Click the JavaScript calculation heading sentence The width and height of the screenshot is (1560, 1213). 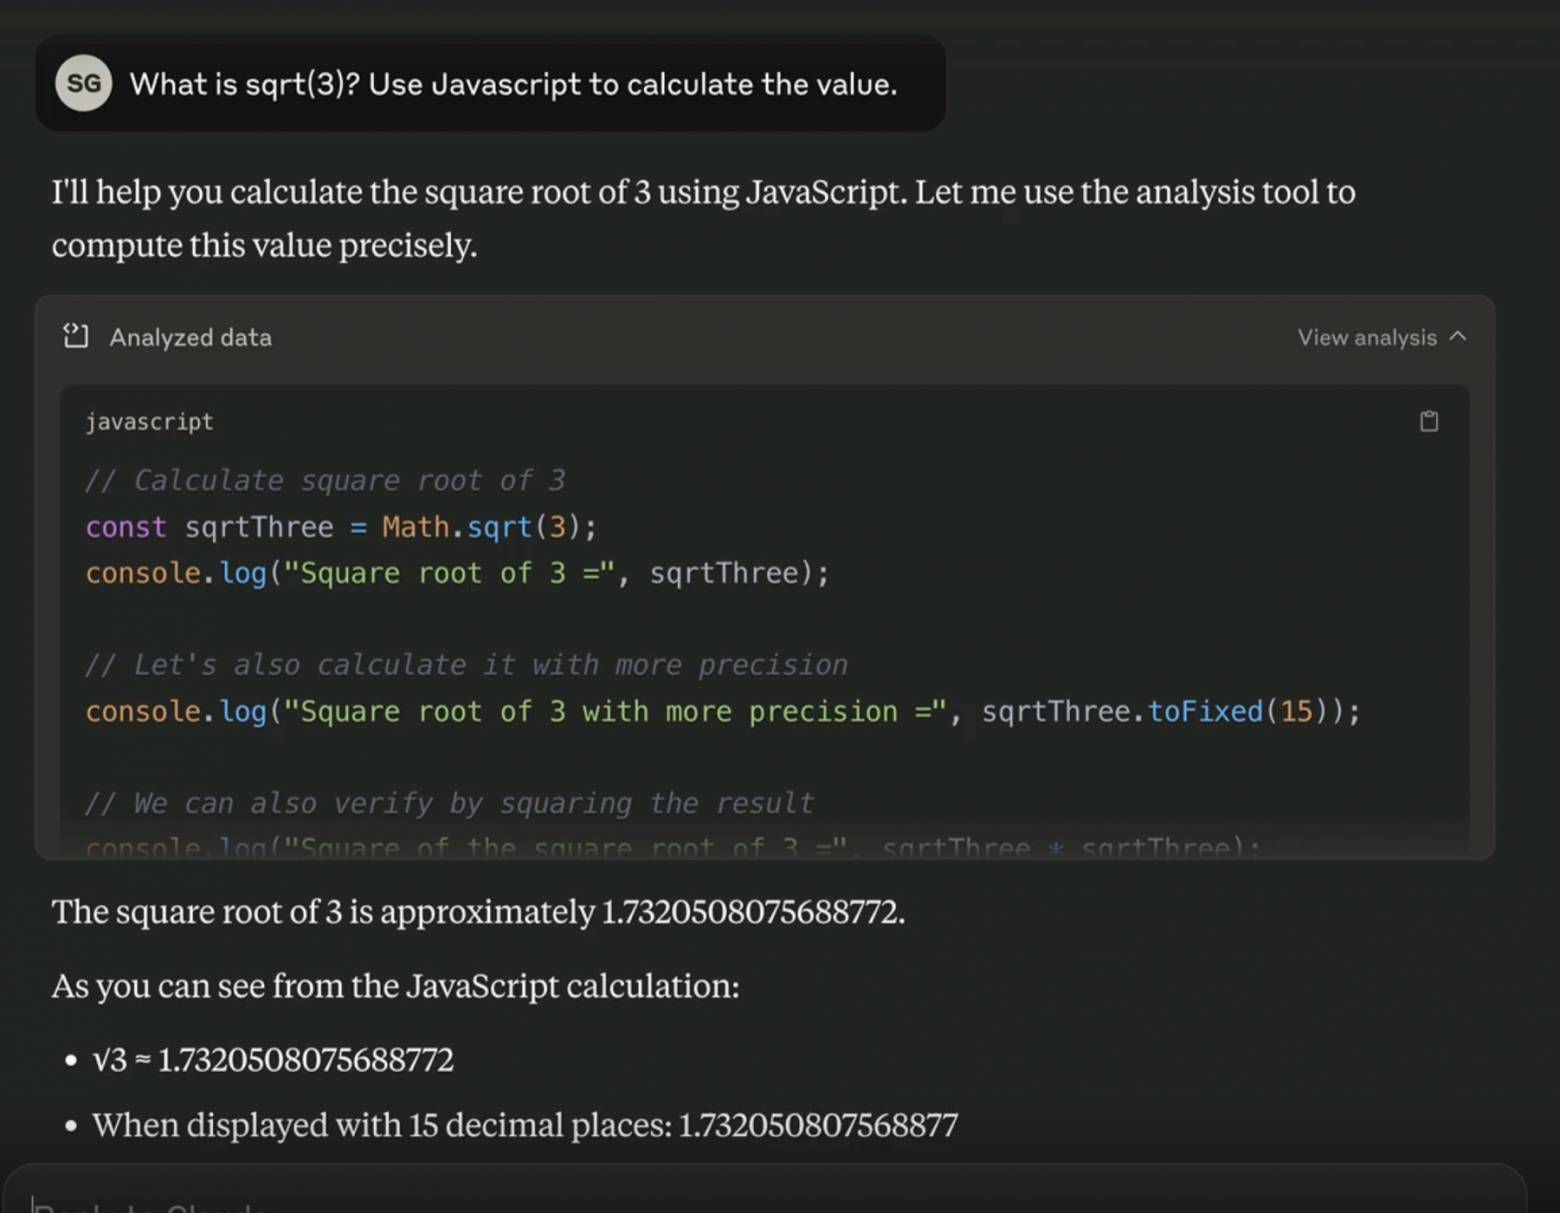point(395,986)
